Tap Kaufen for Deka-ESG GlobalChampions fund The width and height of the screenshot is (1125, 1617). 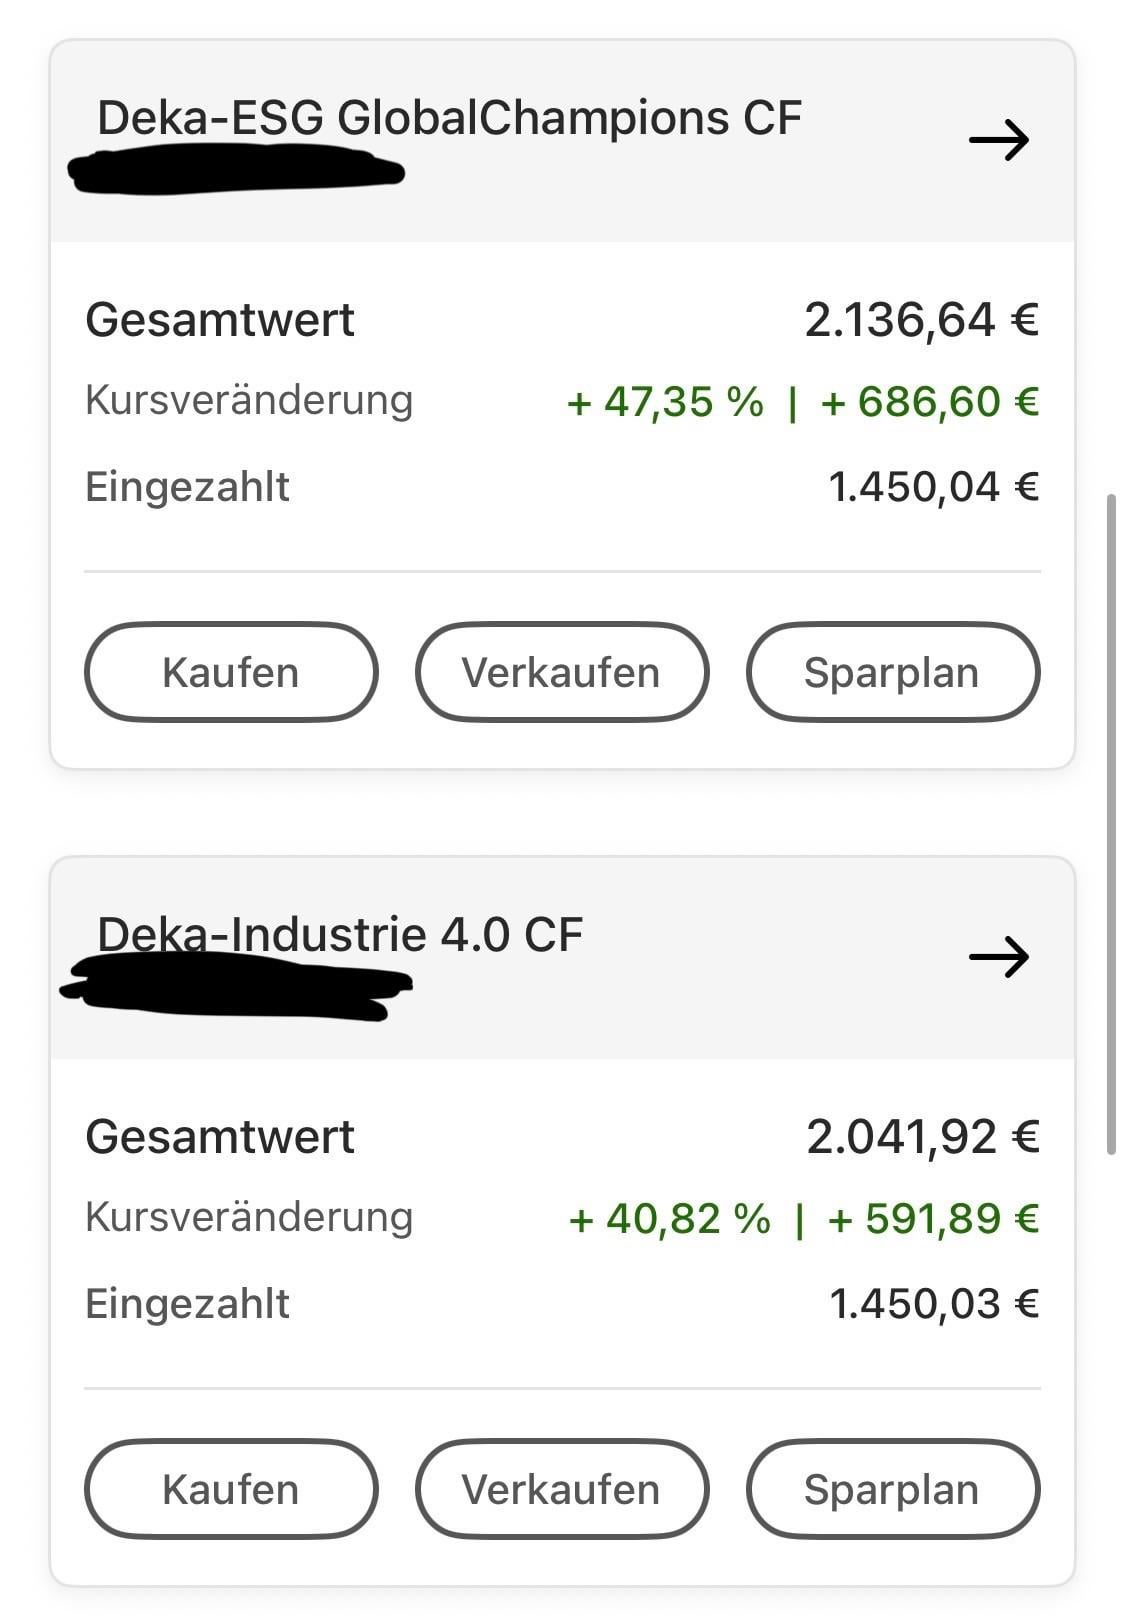pyautogui.click(x=231, y=672)
